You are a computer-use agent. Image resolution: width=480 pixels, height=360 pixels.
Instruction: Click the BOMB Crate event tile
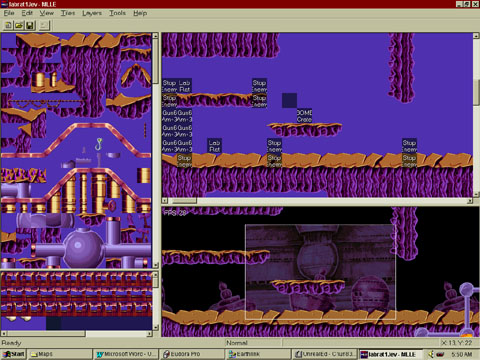(x=304, y=116)
